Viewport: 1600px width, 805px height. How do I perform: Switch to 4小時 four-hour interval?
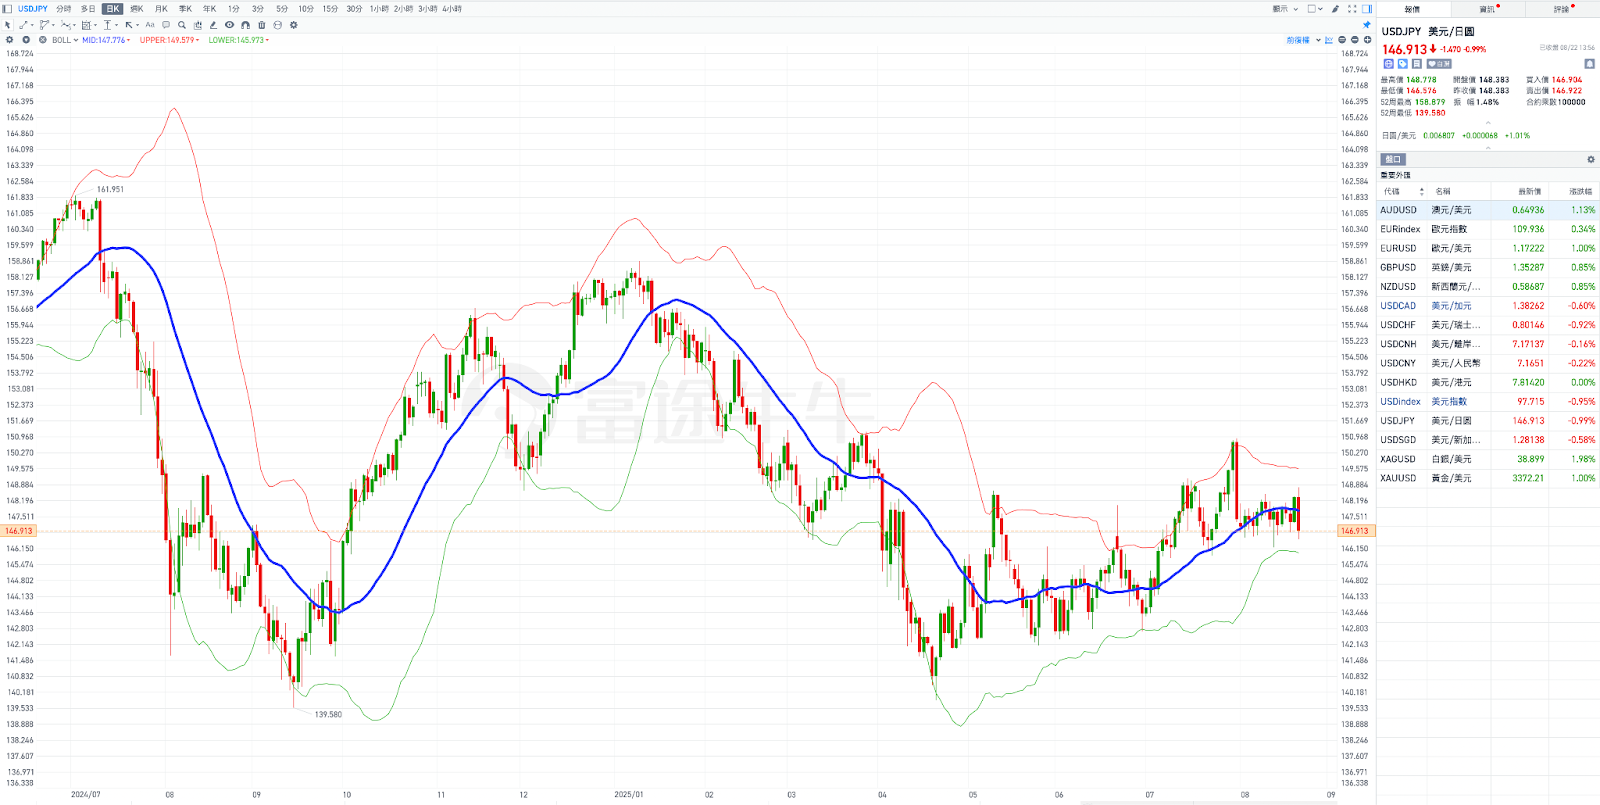click(452, 9)
